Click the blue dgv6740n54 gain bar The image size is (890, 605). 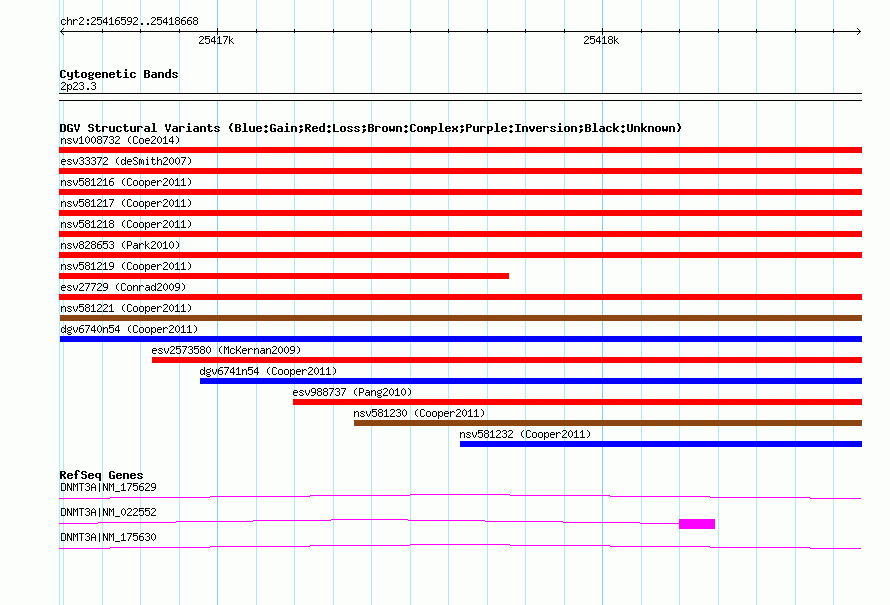460,339
